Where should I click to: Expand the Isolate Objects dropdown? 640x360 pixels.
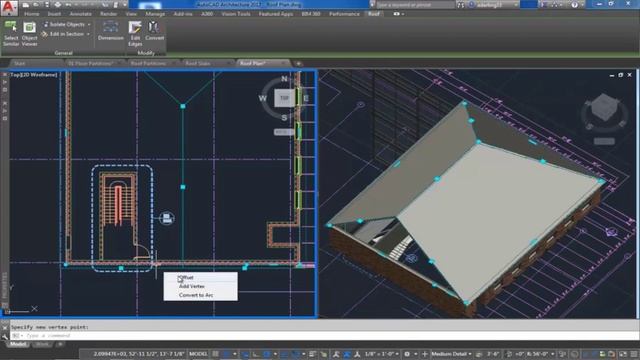(89, 24)
